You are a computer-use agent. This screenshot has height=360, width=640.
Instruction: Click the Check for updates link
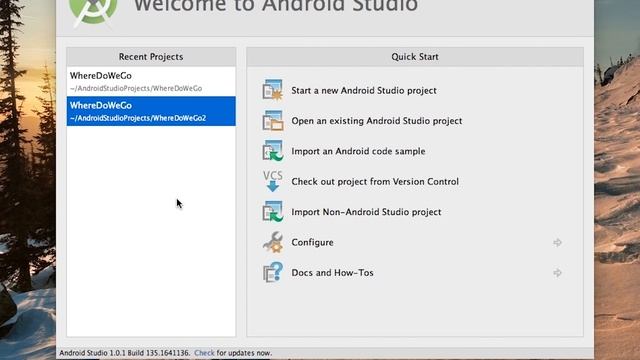pos(204,353)
